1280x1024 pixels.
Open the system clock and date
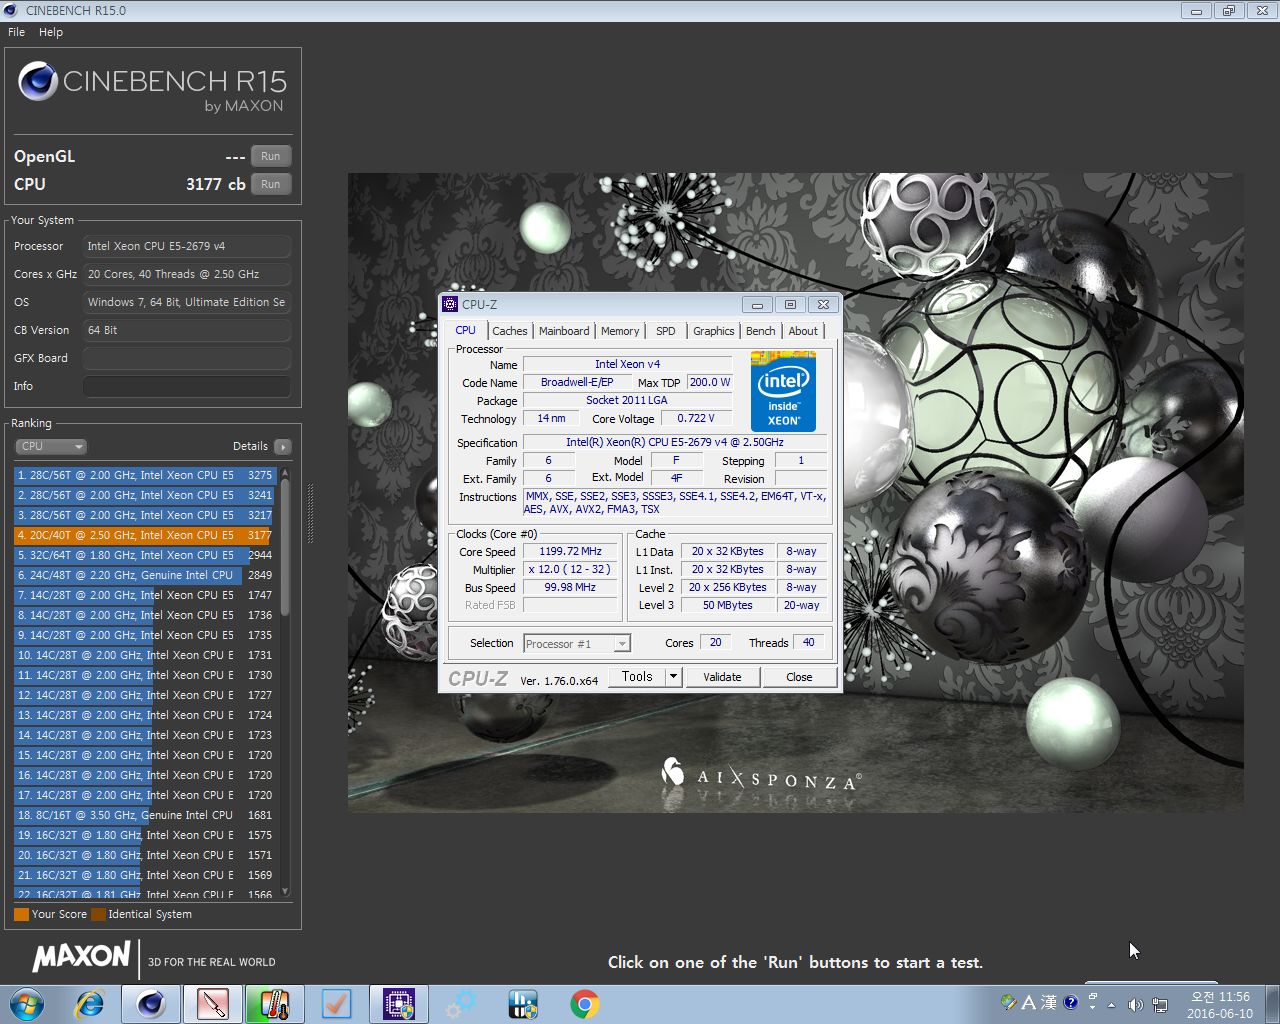[1220, 1005]
